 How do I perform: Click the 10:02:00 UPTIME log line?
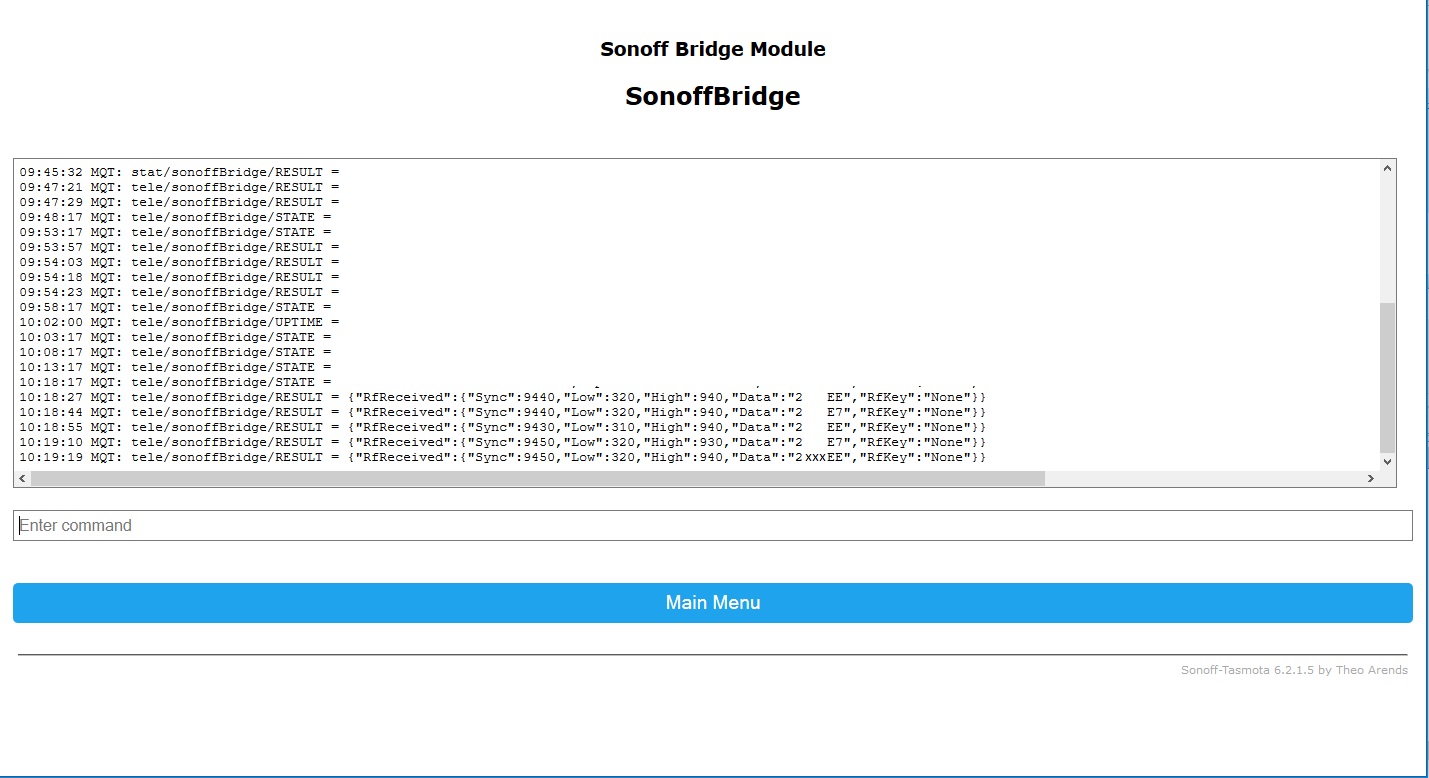coord(180,322)
